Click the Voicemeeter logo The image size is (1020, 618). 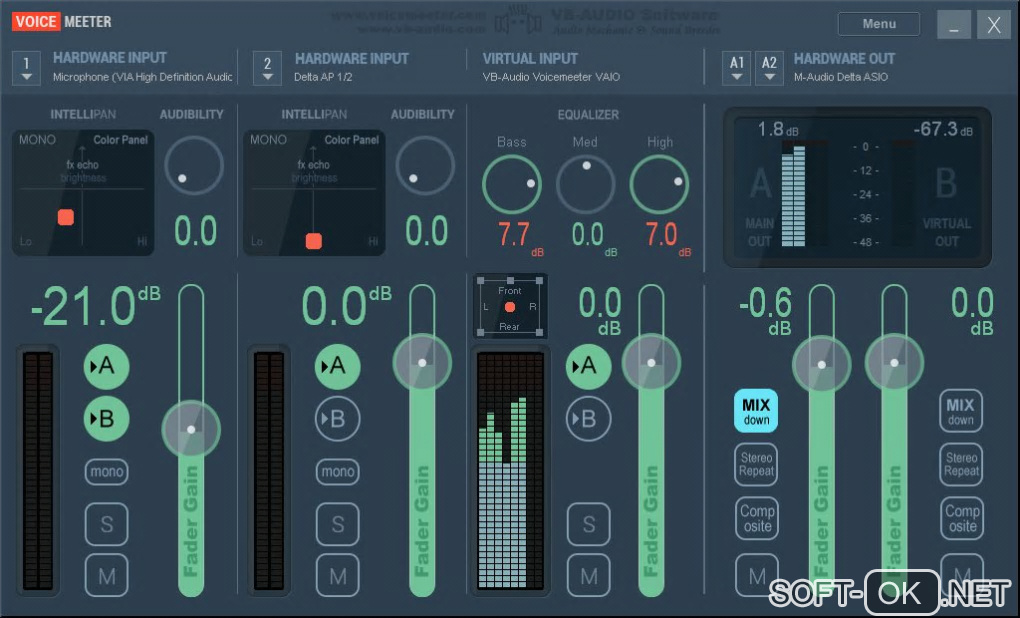pos(62,21)
